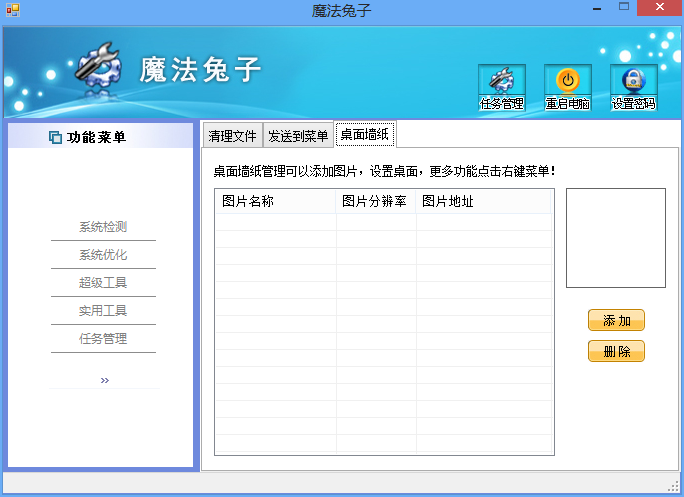The image size is (684, 497).
Task: Sort by 图片分辨率 column header
Action: pyautogui.click(x=376, y=201)
